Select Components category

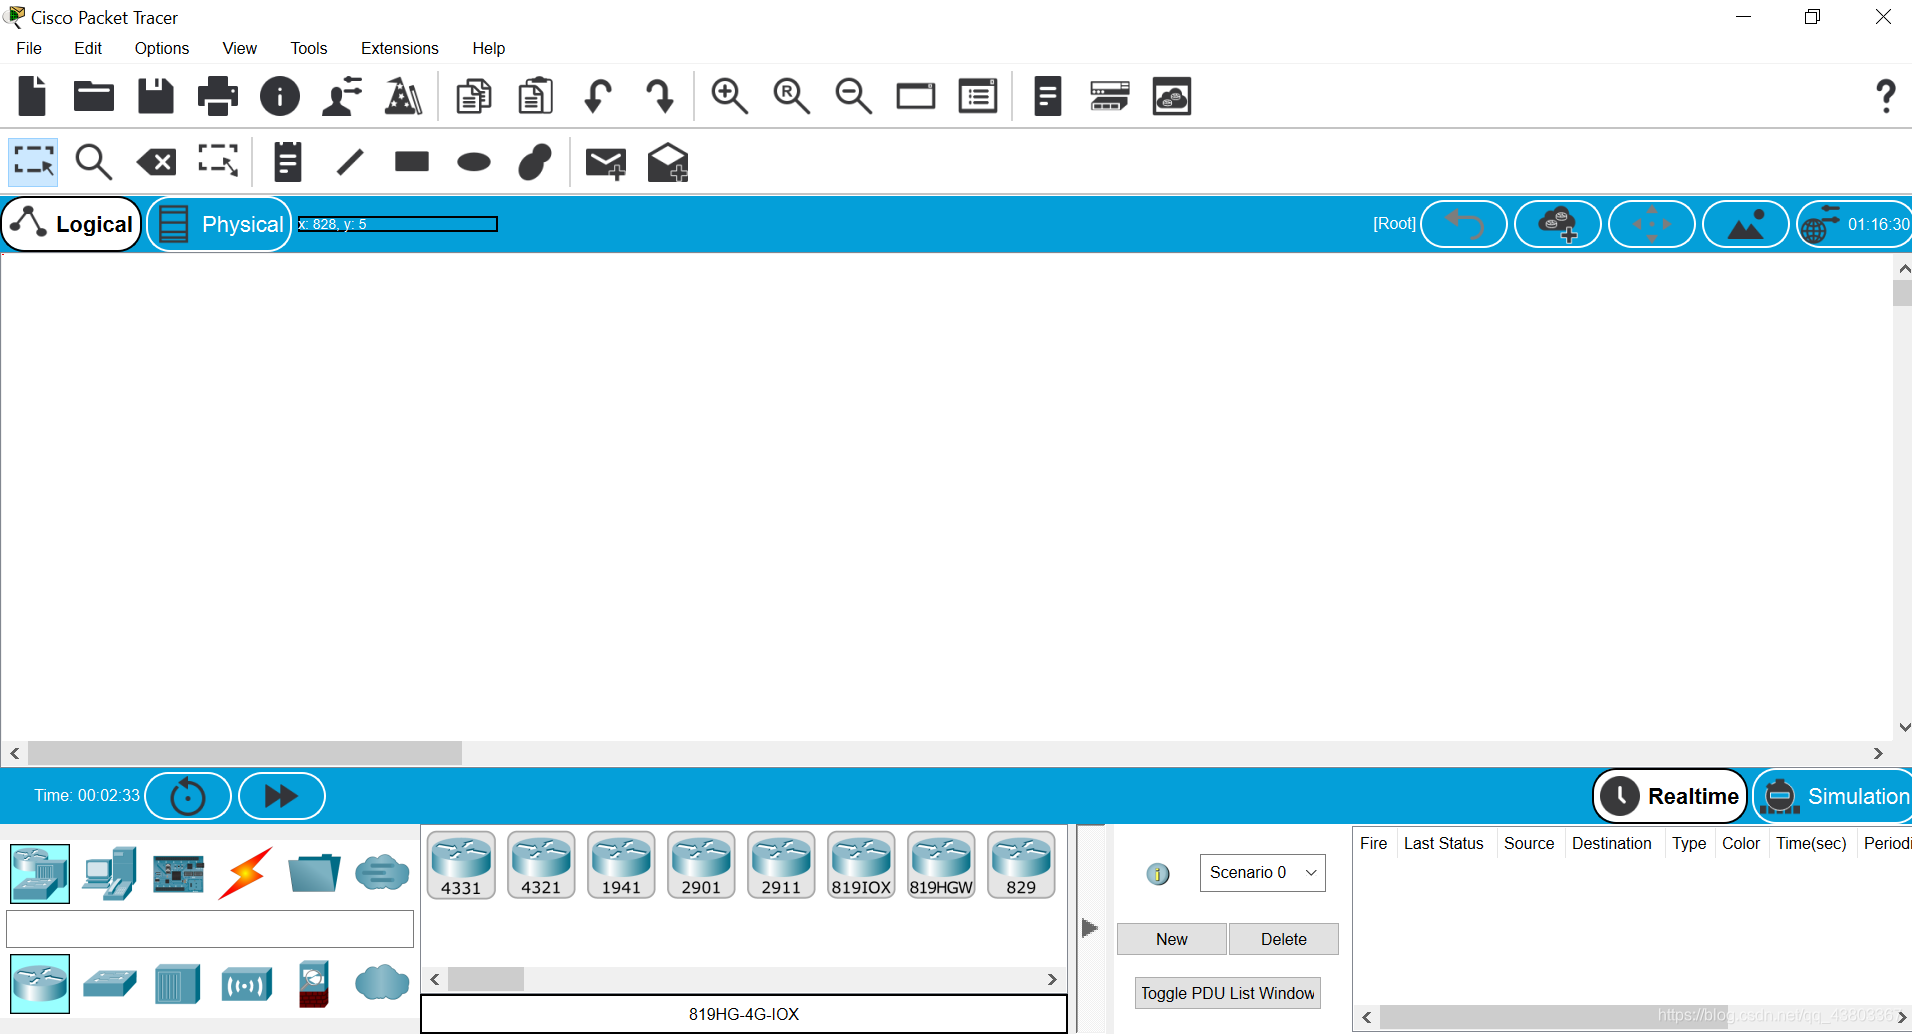coord(178,874)
